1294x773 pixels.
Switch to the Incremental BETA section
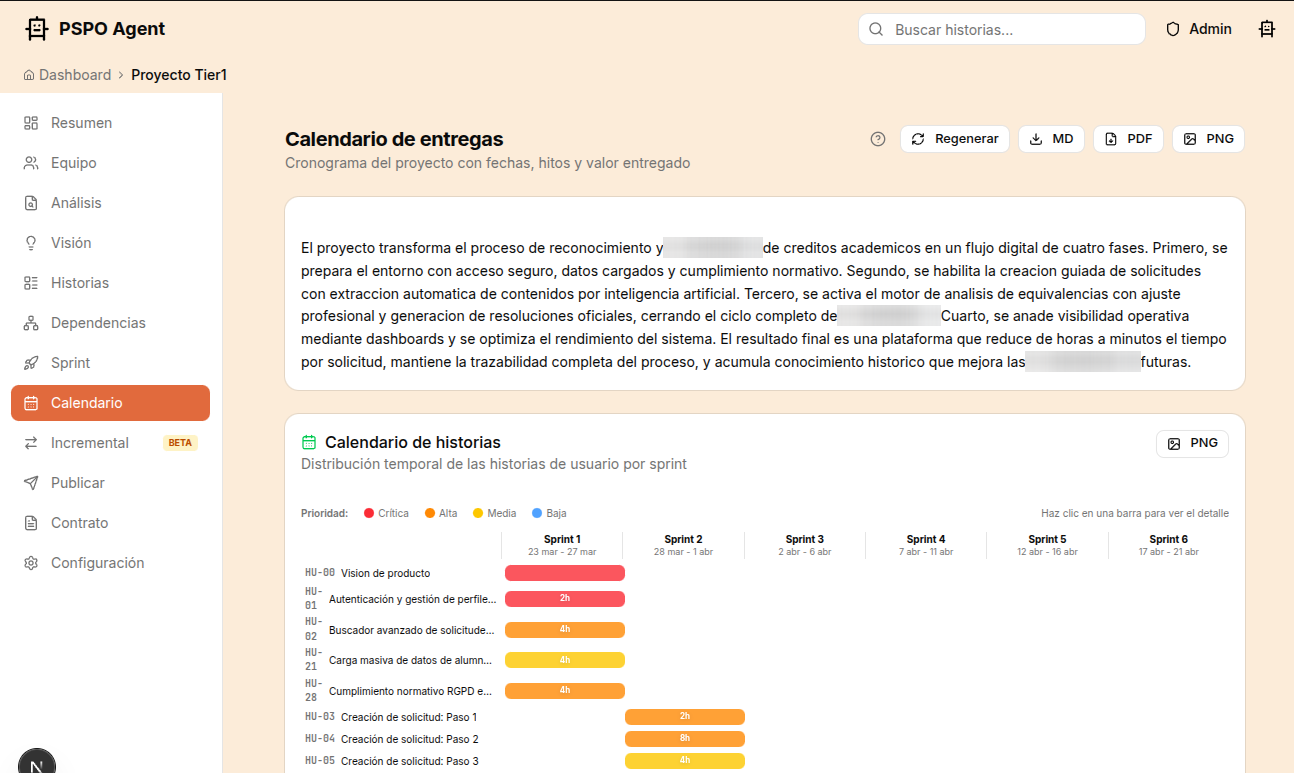89,442
